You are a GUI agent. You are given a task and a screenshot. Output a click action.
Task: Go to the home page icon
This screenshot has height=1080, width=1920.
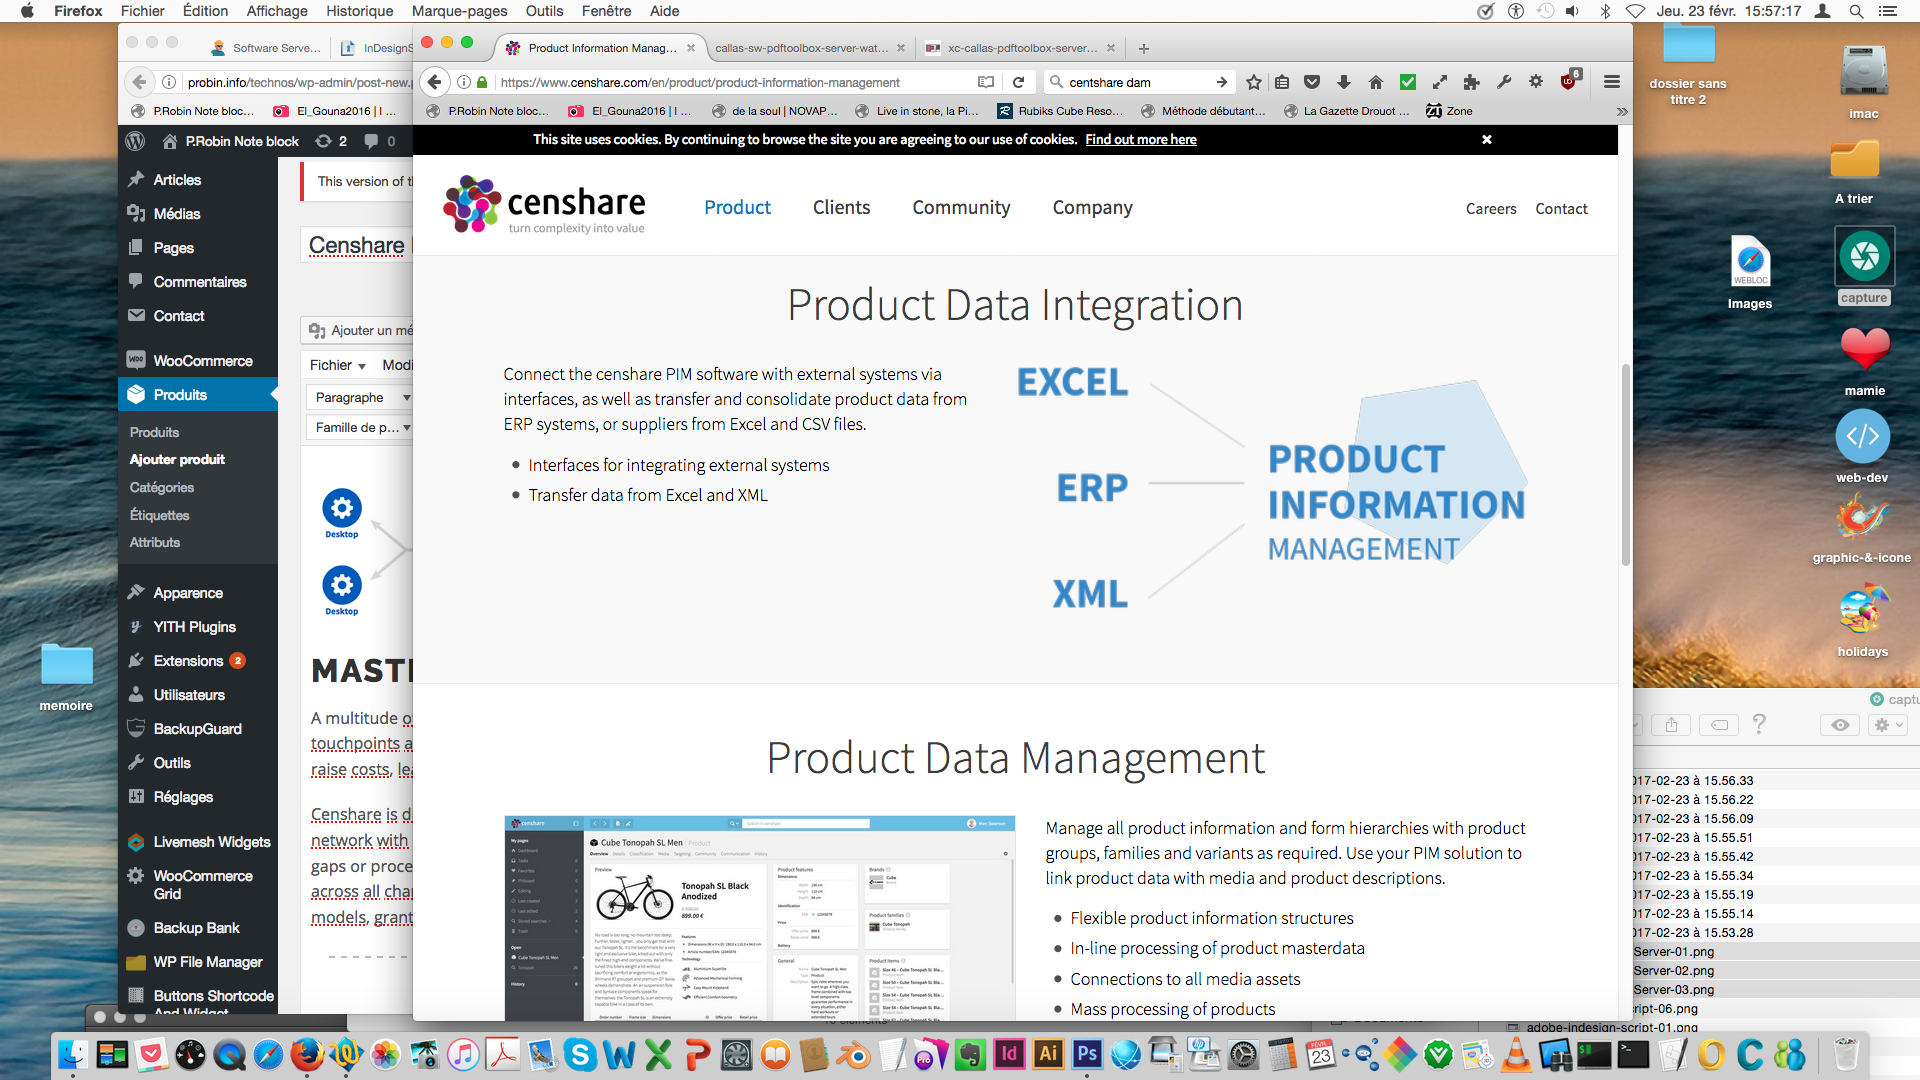click(1376, 82)
